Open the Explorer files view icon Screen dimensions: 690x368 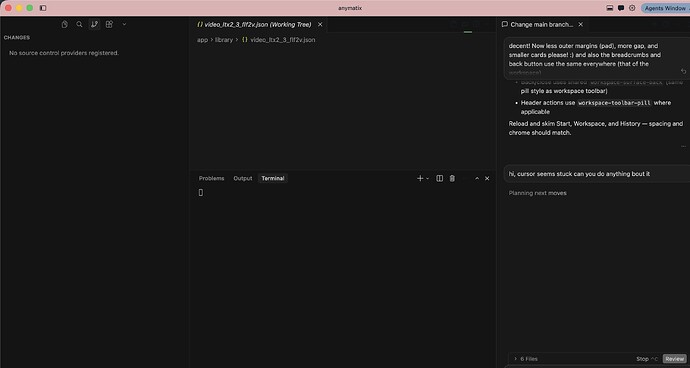[65, 25]
